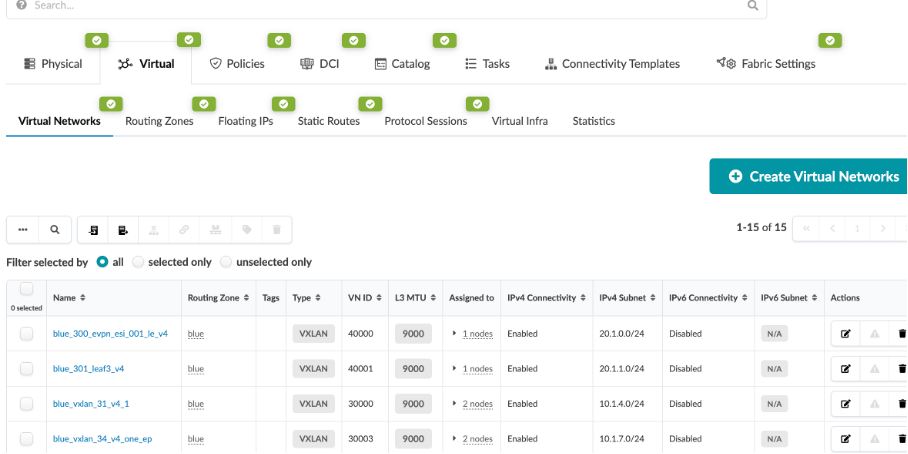
Task: Choose the 'unselected only' filter option
Action: (226, 262)
